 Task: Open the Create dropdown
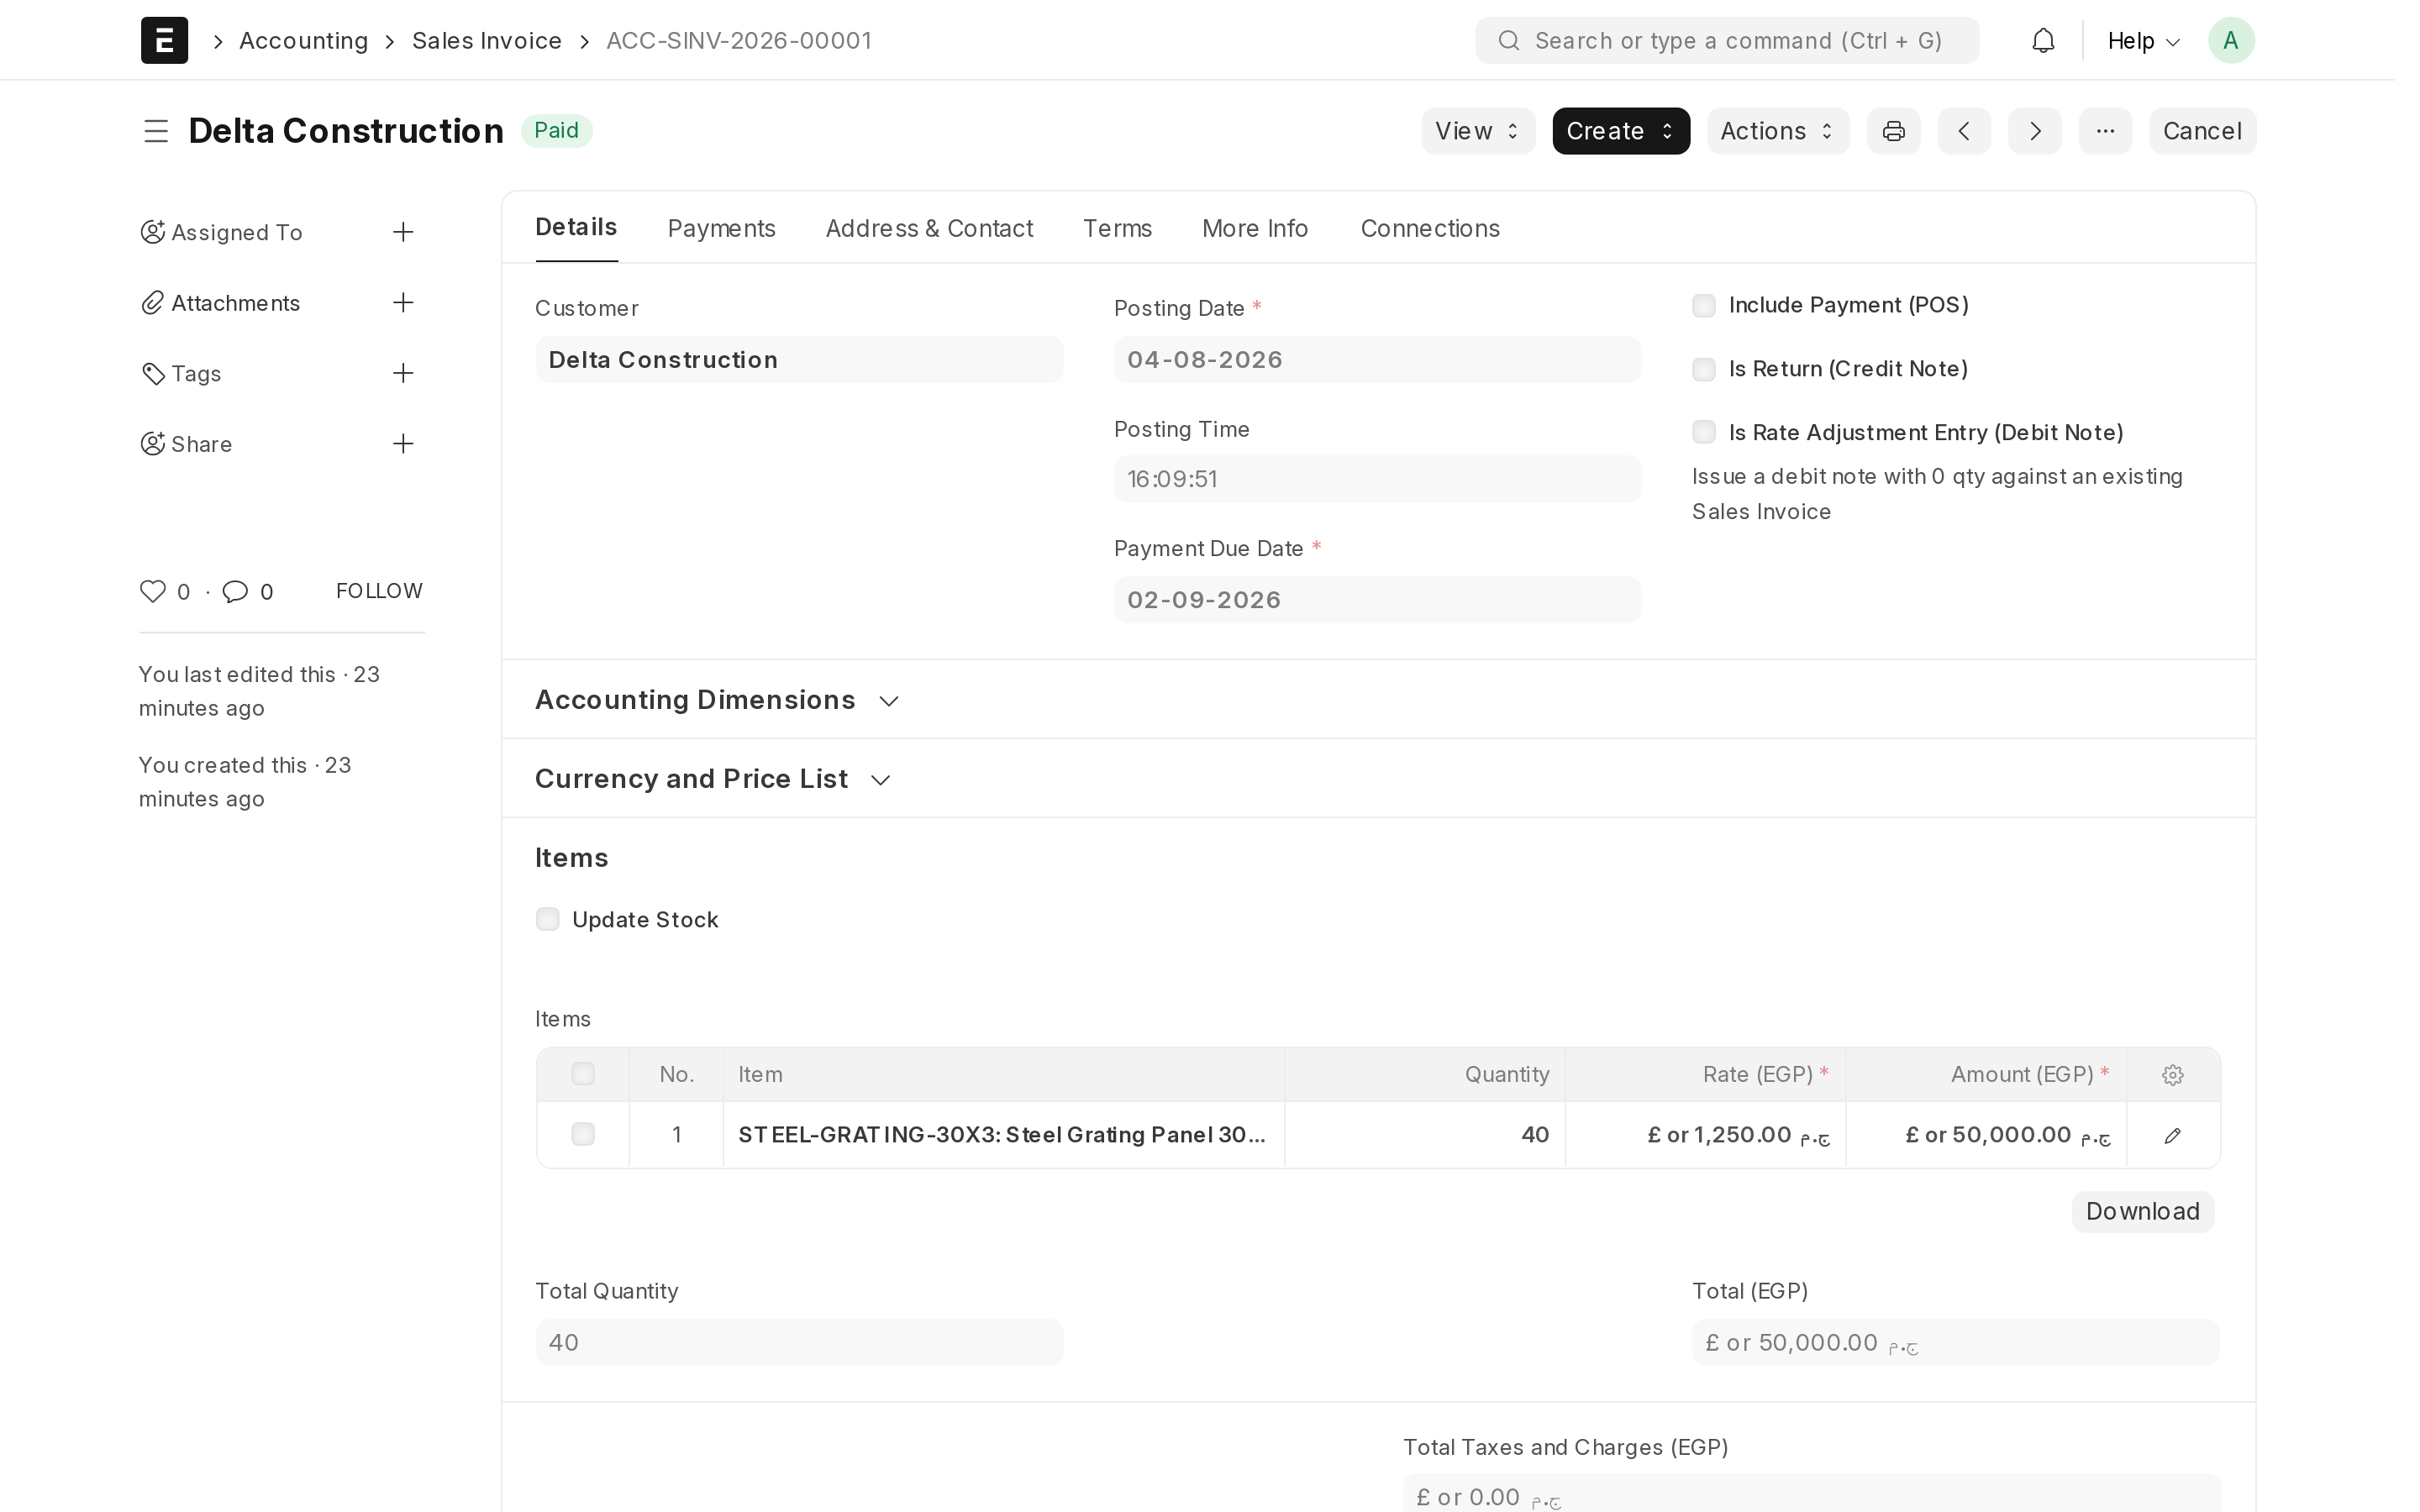coord(1620,131)
